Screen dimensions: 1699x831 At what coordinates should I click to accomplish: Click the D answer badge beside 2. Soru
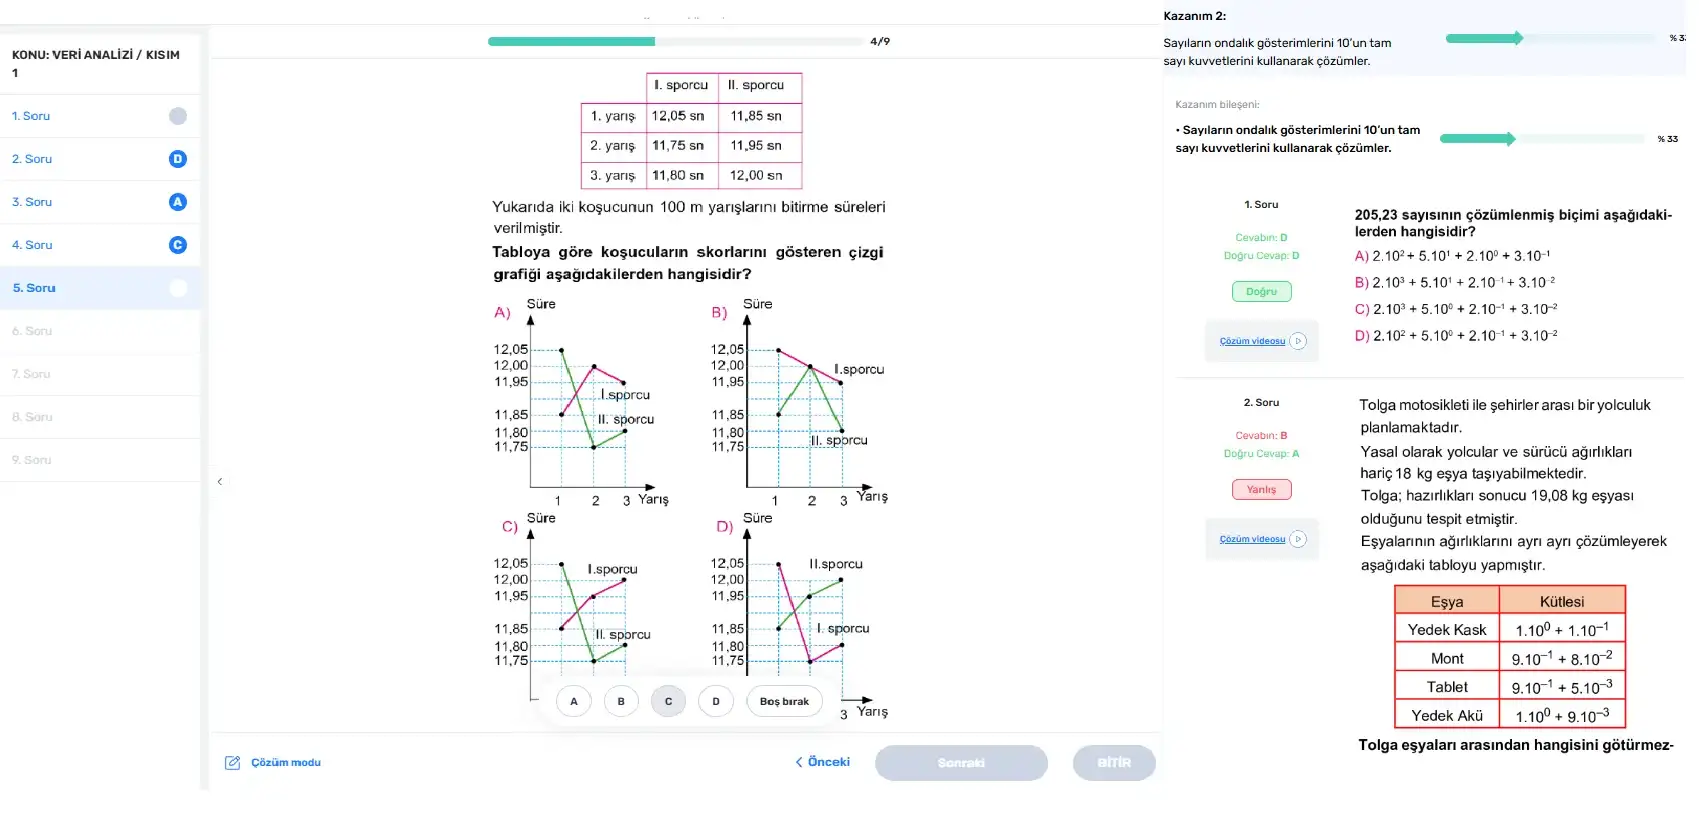coord(178,159)
